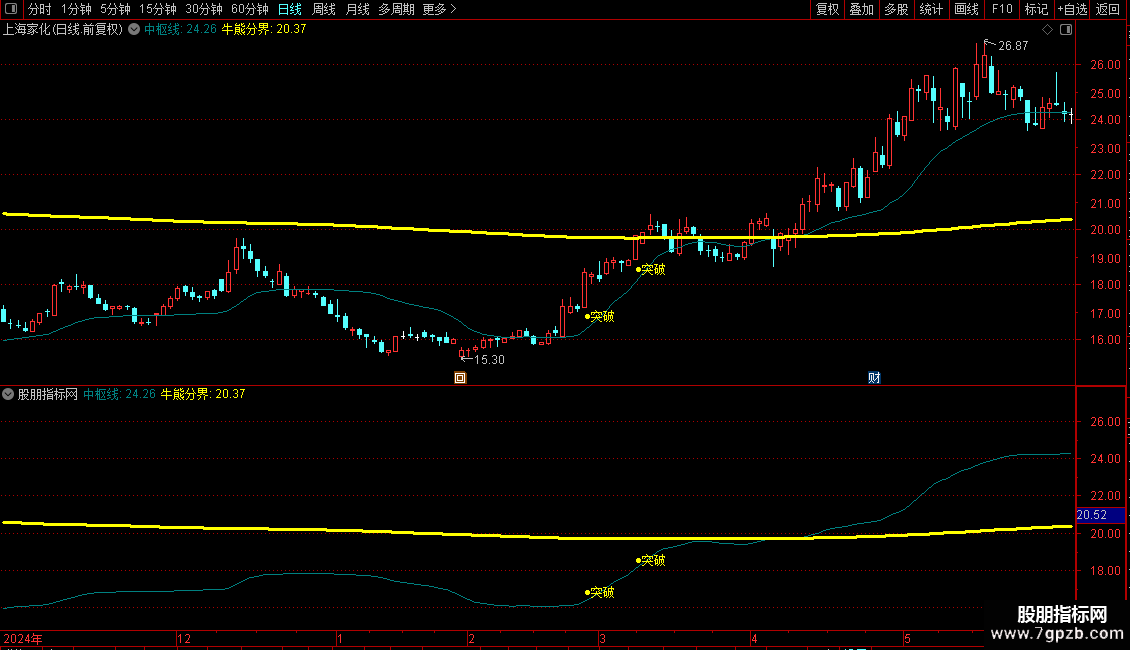1130x650 pixels.
Task: Click lower 突破 signal in sub-chart
Action: point(602,592)
